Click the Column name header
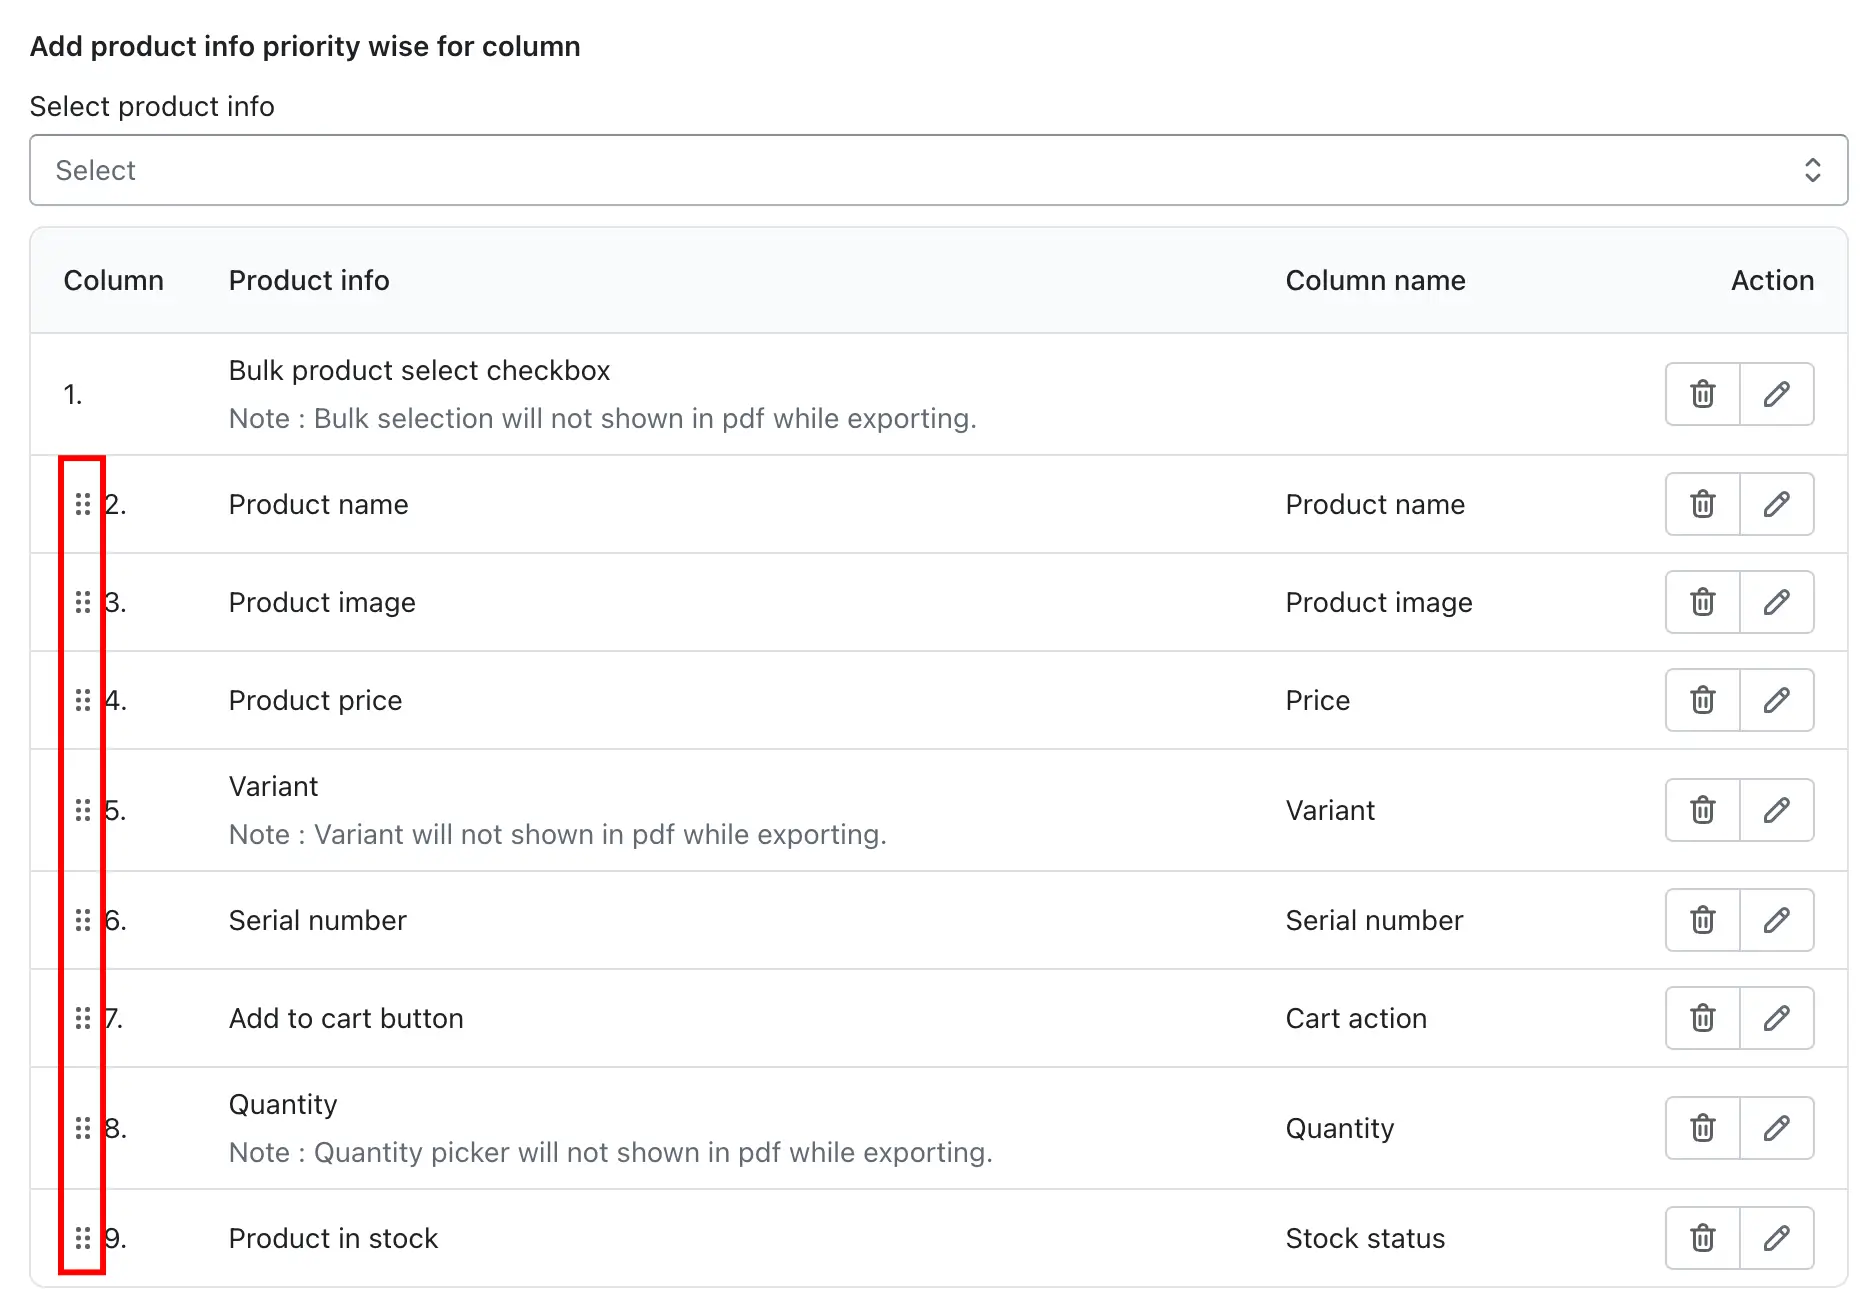 (1375, 280)
